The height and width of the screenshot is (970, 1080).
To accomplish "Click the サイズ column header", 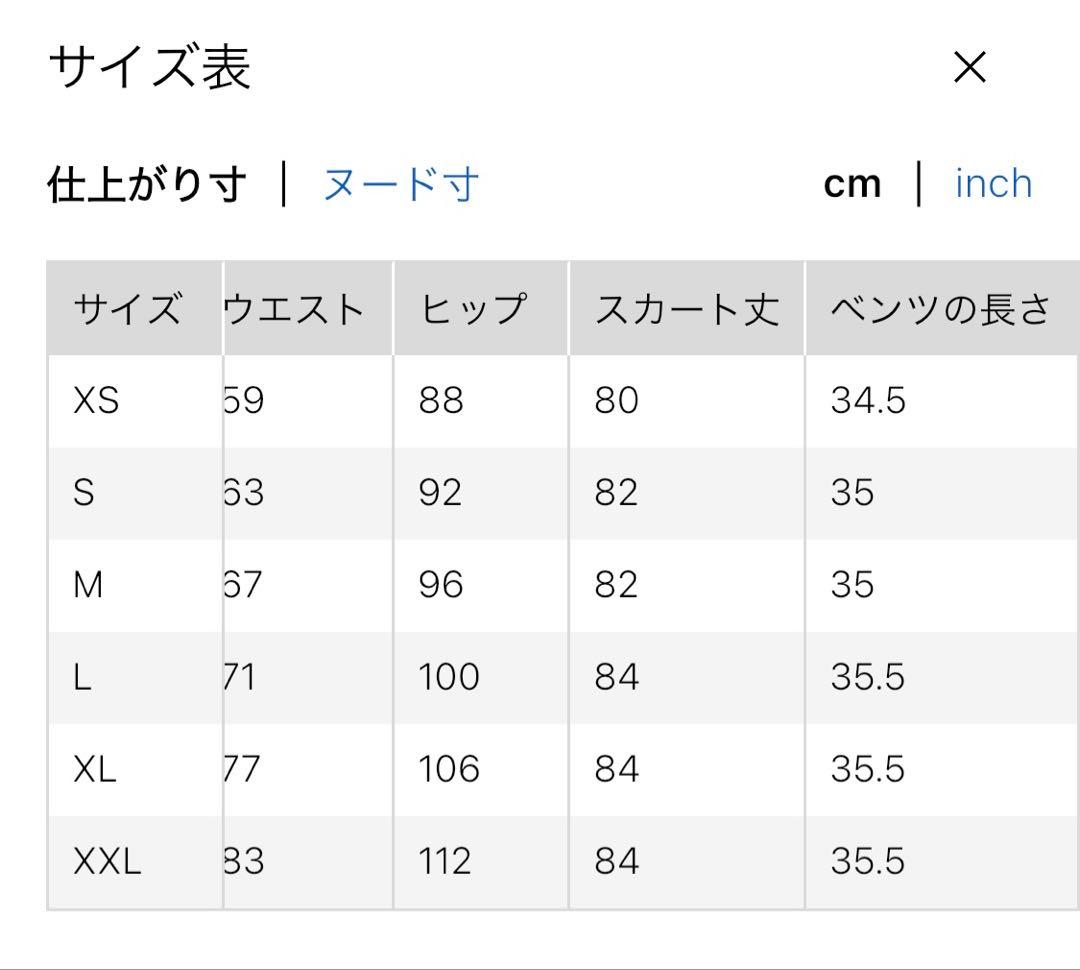I will [128, 309].
